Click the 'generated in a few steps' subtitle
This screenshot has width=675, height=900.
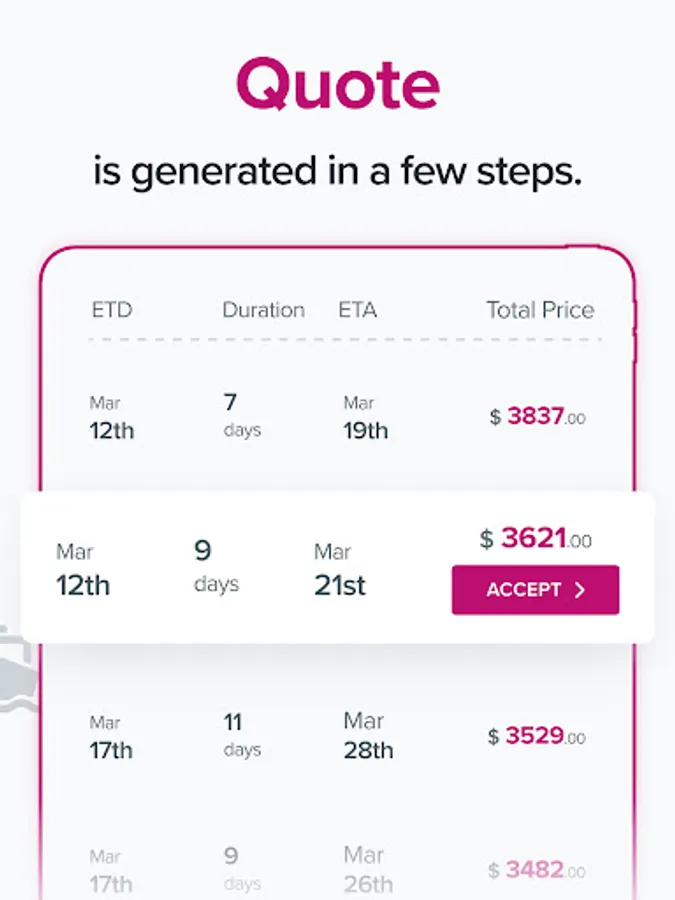(x=338, y=171)
